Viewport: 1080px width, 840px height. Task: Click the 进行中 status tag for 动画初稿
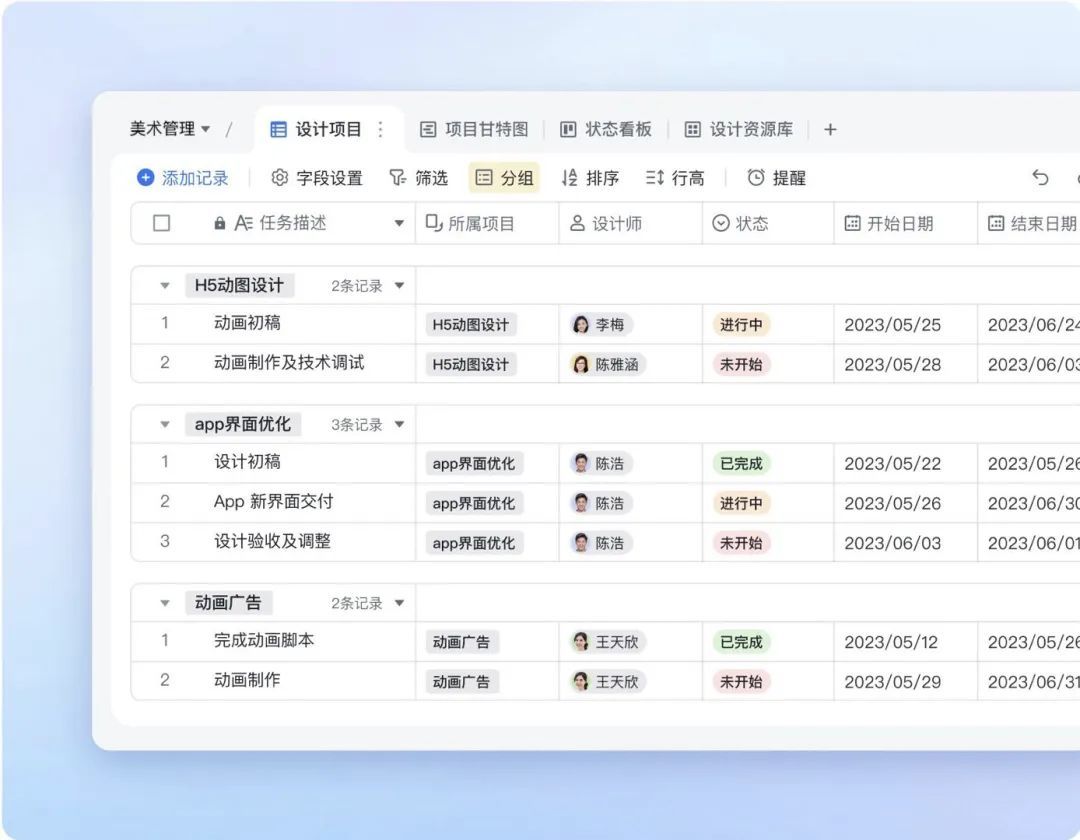click(741, 325)
